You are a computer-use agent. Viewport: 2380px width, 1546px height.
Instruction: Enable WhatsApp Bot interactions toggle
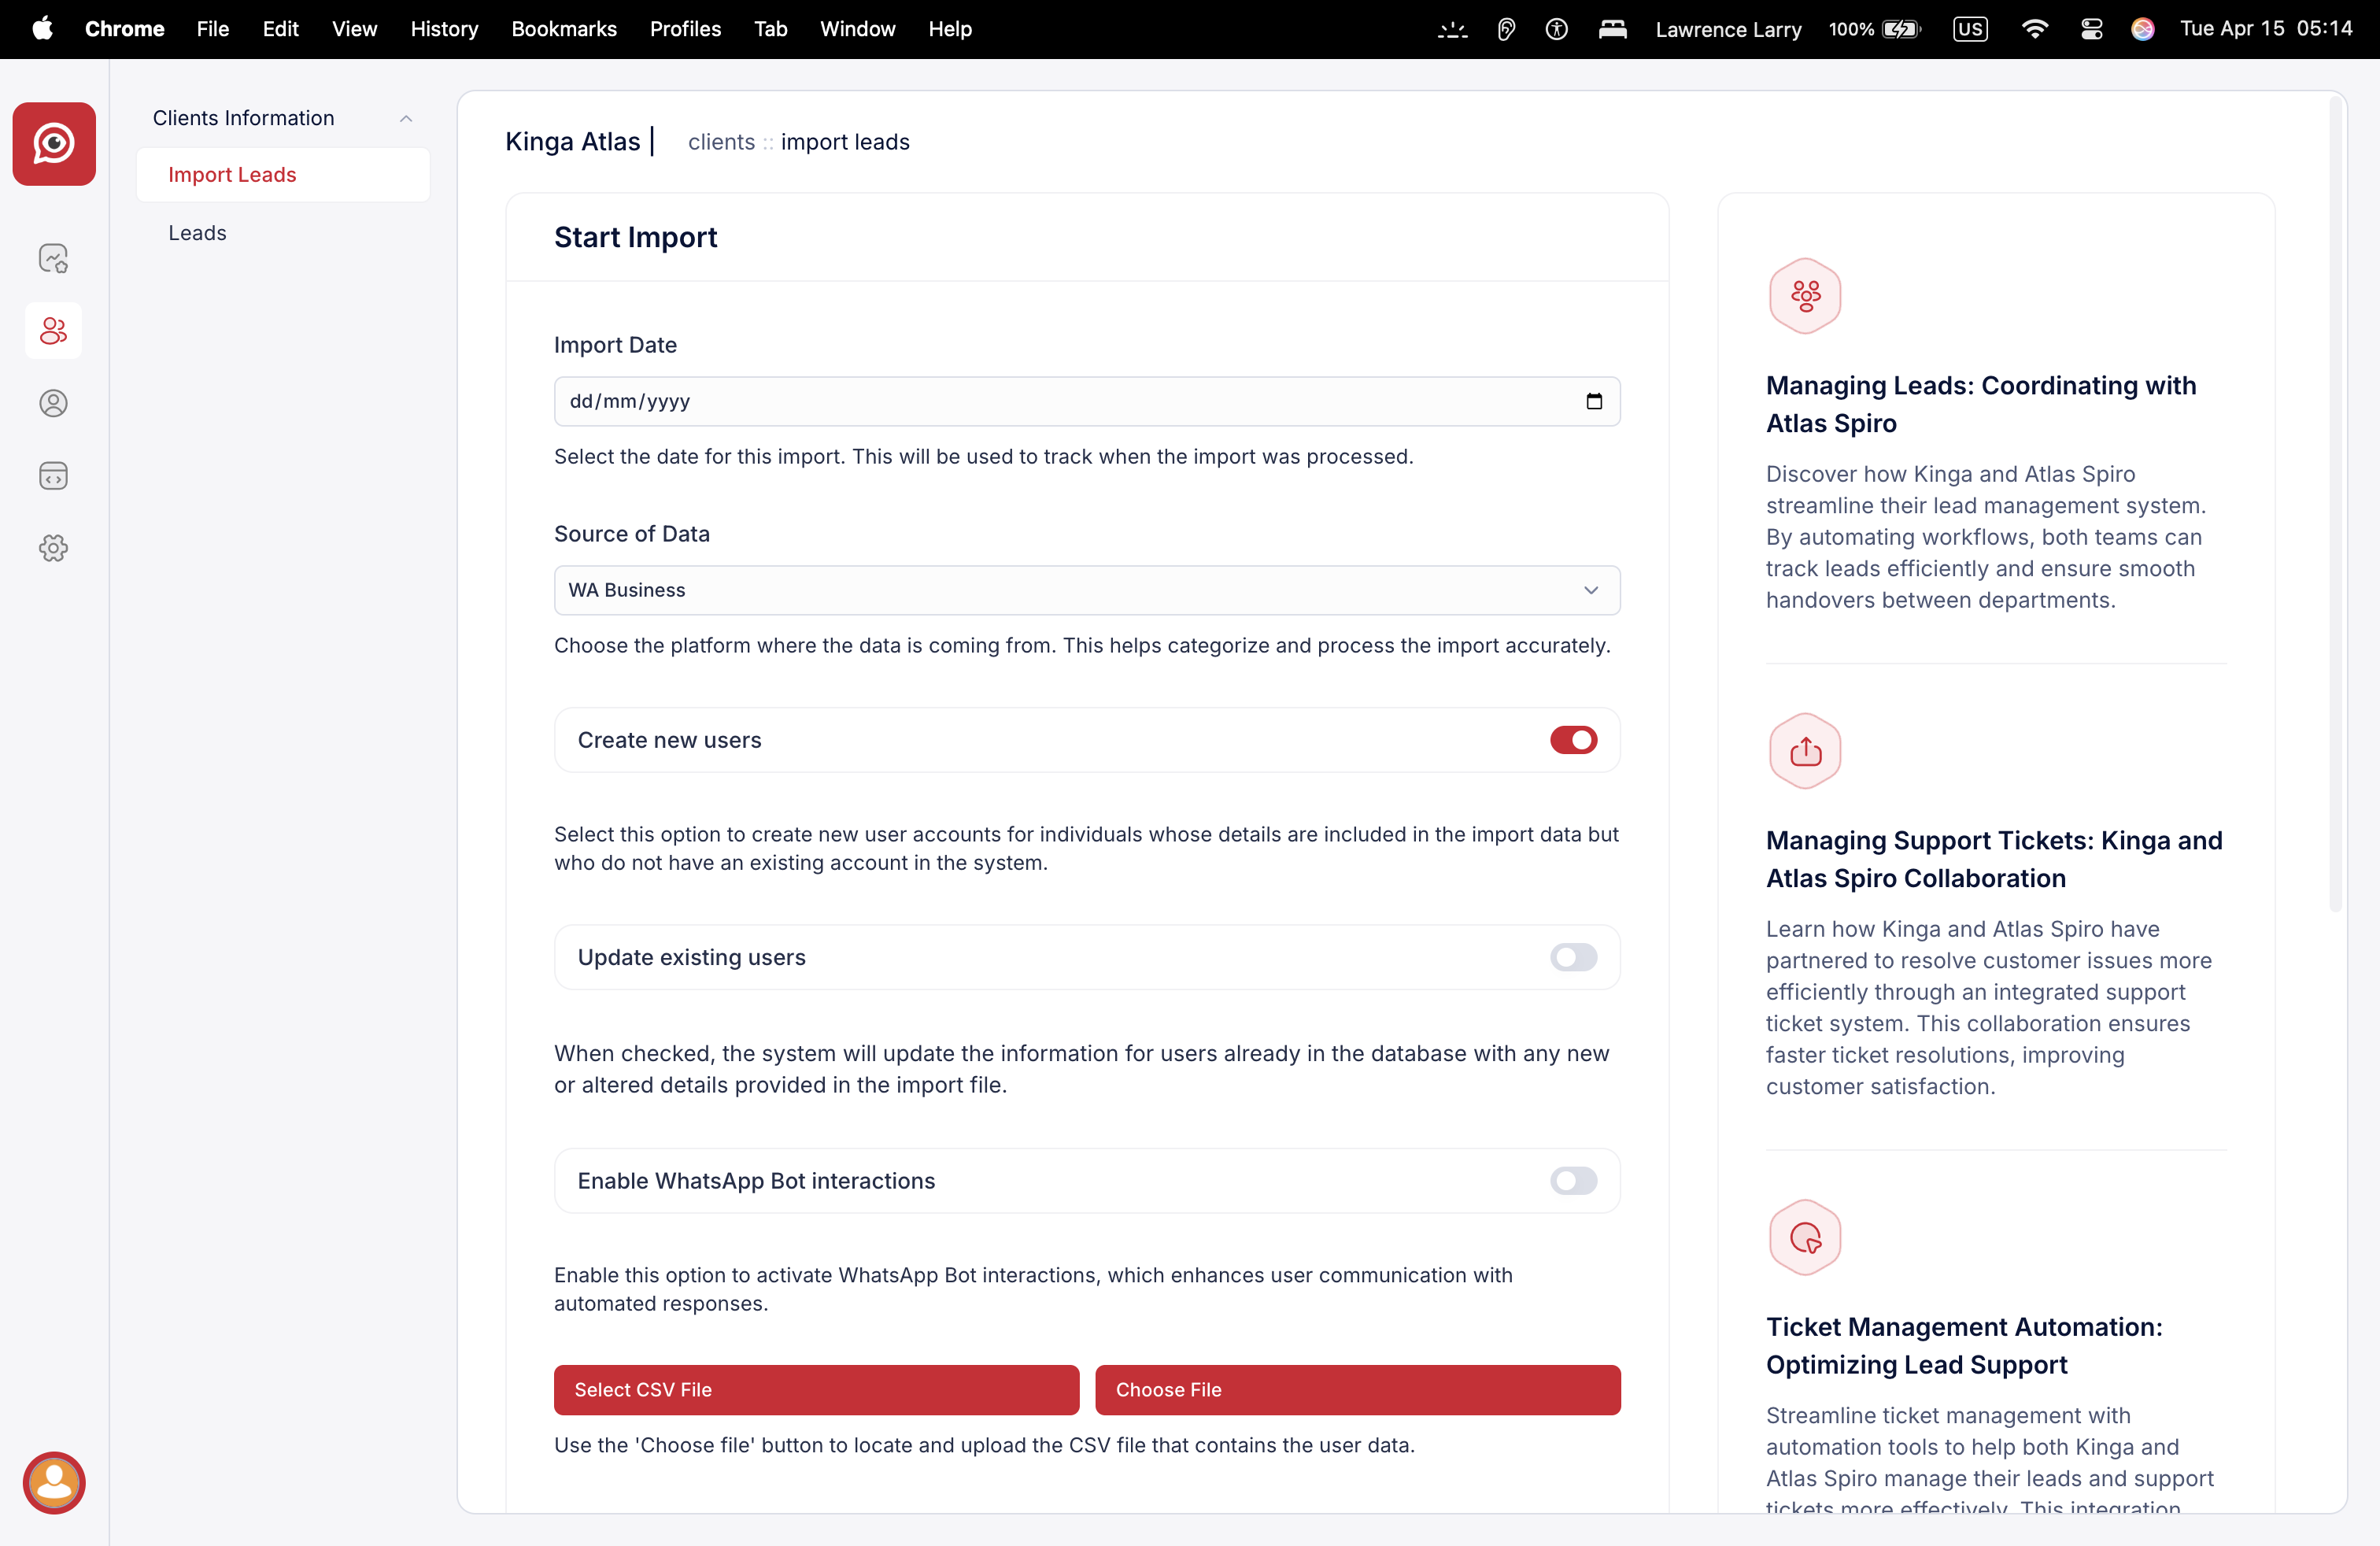point(1573,1181)
